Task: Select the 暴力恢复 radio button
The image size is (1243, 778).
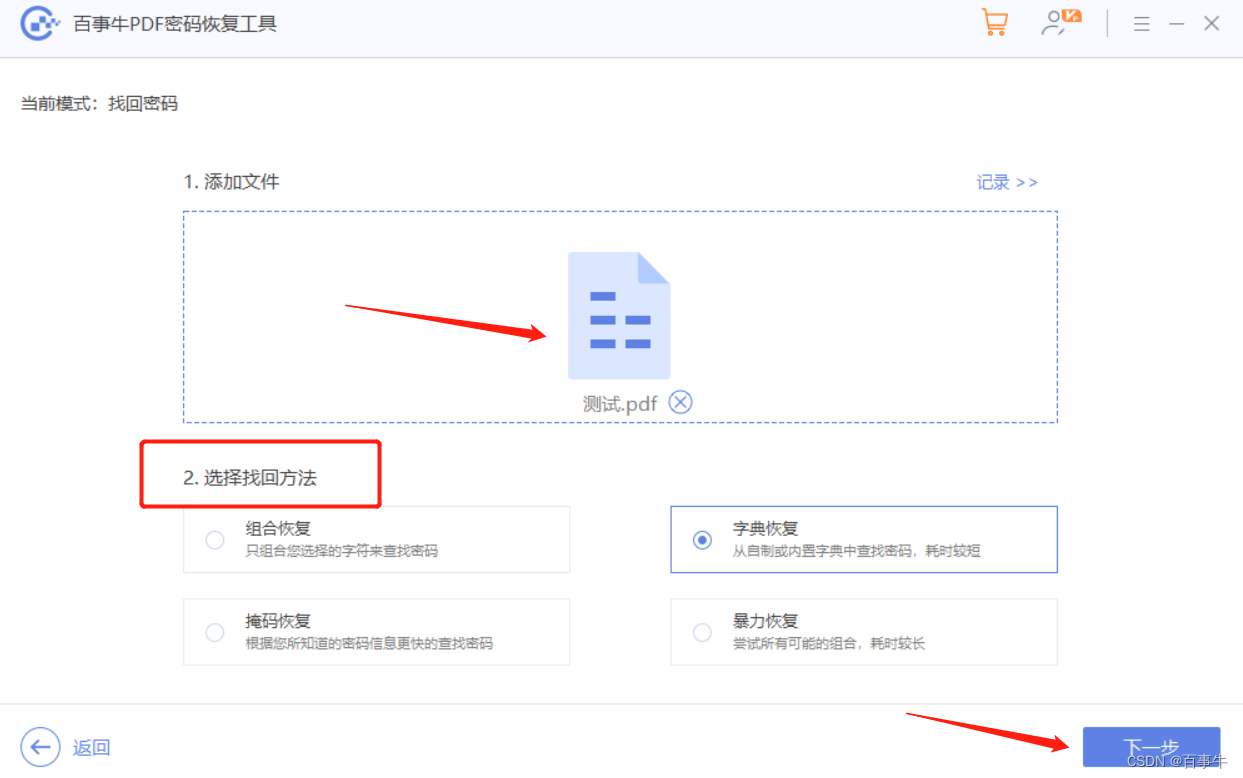Action: point(702,632)
